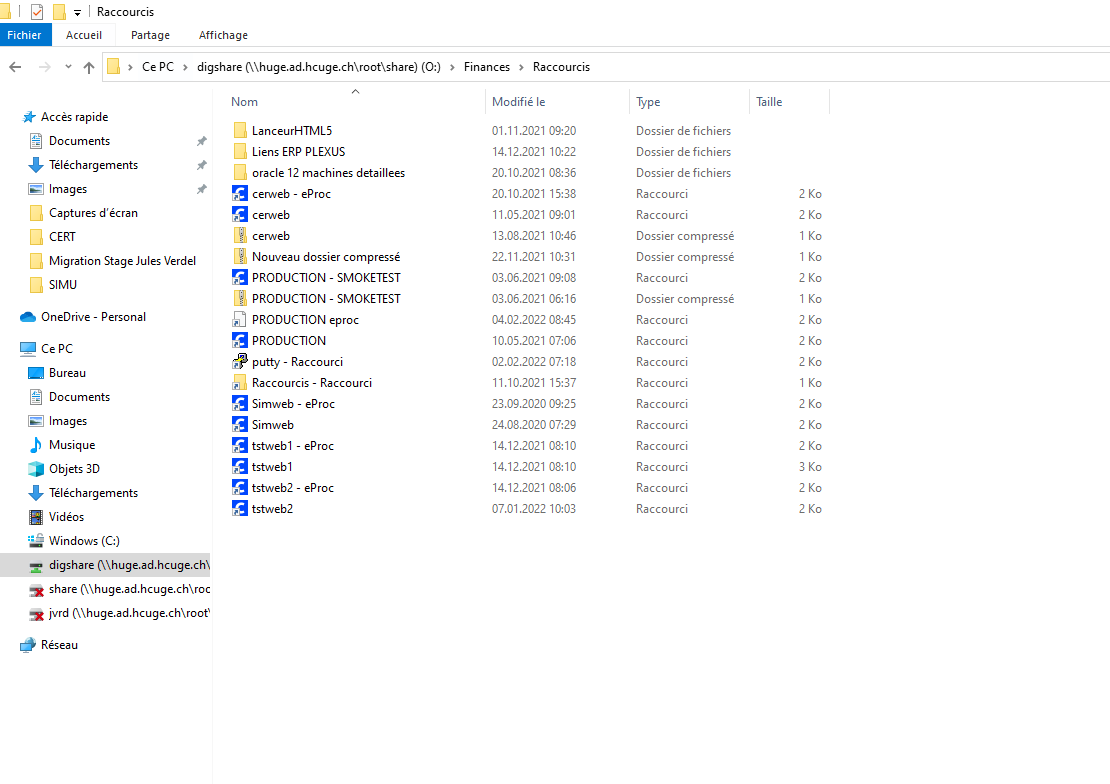Click the Windows (C:) drive icon
1110x784 pixels.
36,541
